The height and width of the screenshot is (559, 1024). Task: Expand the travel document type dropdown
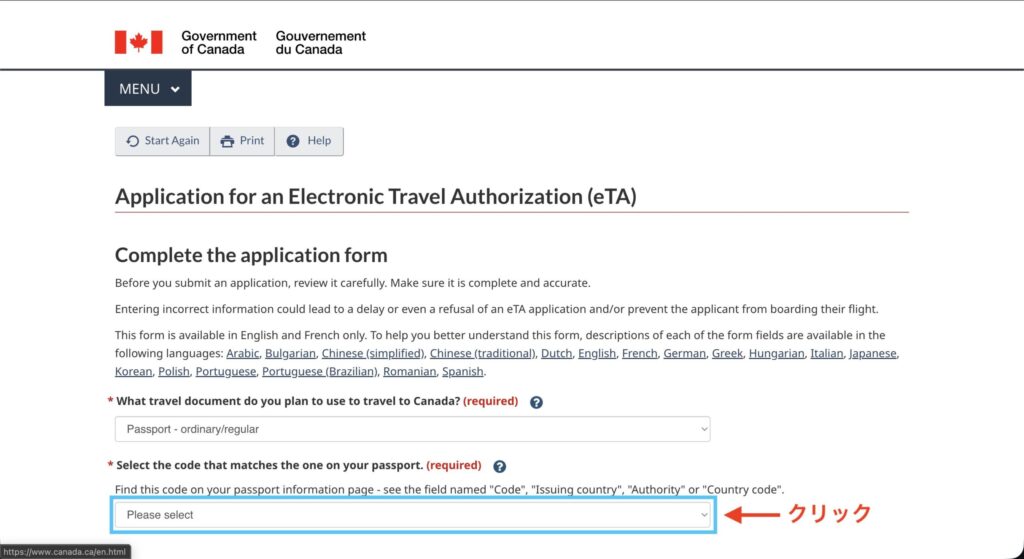pos(412,429)
